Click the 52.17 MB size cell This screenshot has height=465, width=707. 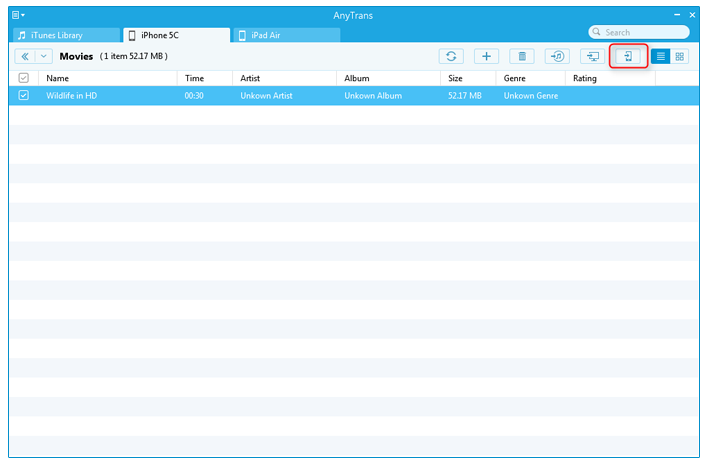click(x=464, y=96)
